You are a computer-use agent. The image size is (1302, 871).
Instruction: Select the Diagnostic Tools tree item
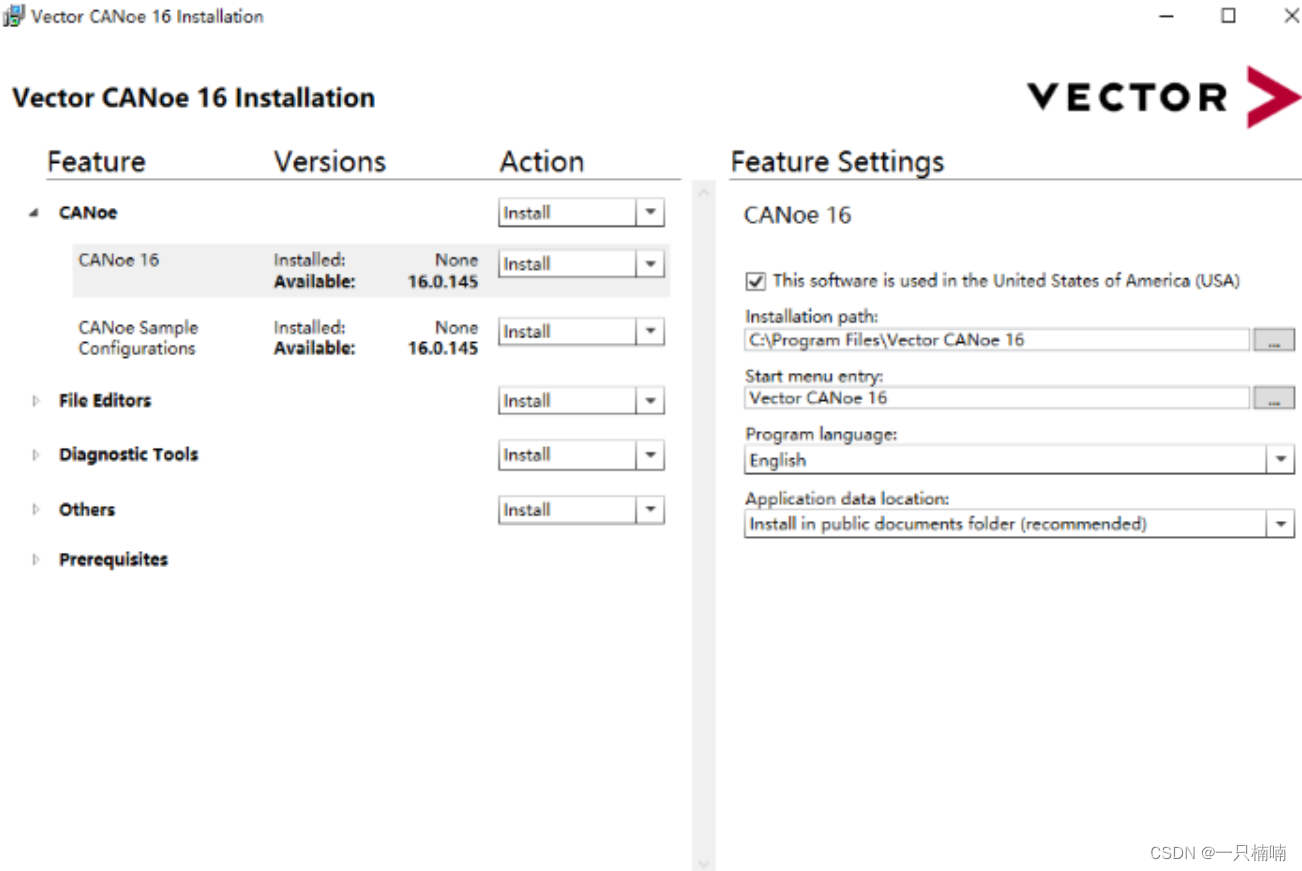click(128, 454)
